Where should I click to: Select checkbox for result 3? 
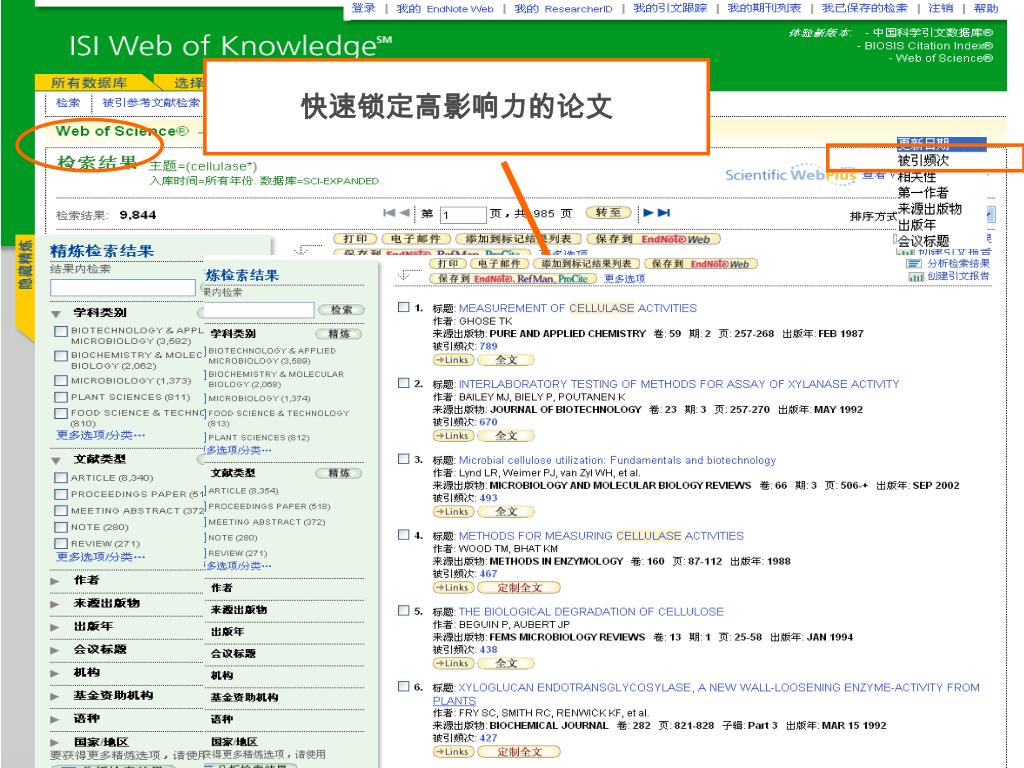pos(404,458)
